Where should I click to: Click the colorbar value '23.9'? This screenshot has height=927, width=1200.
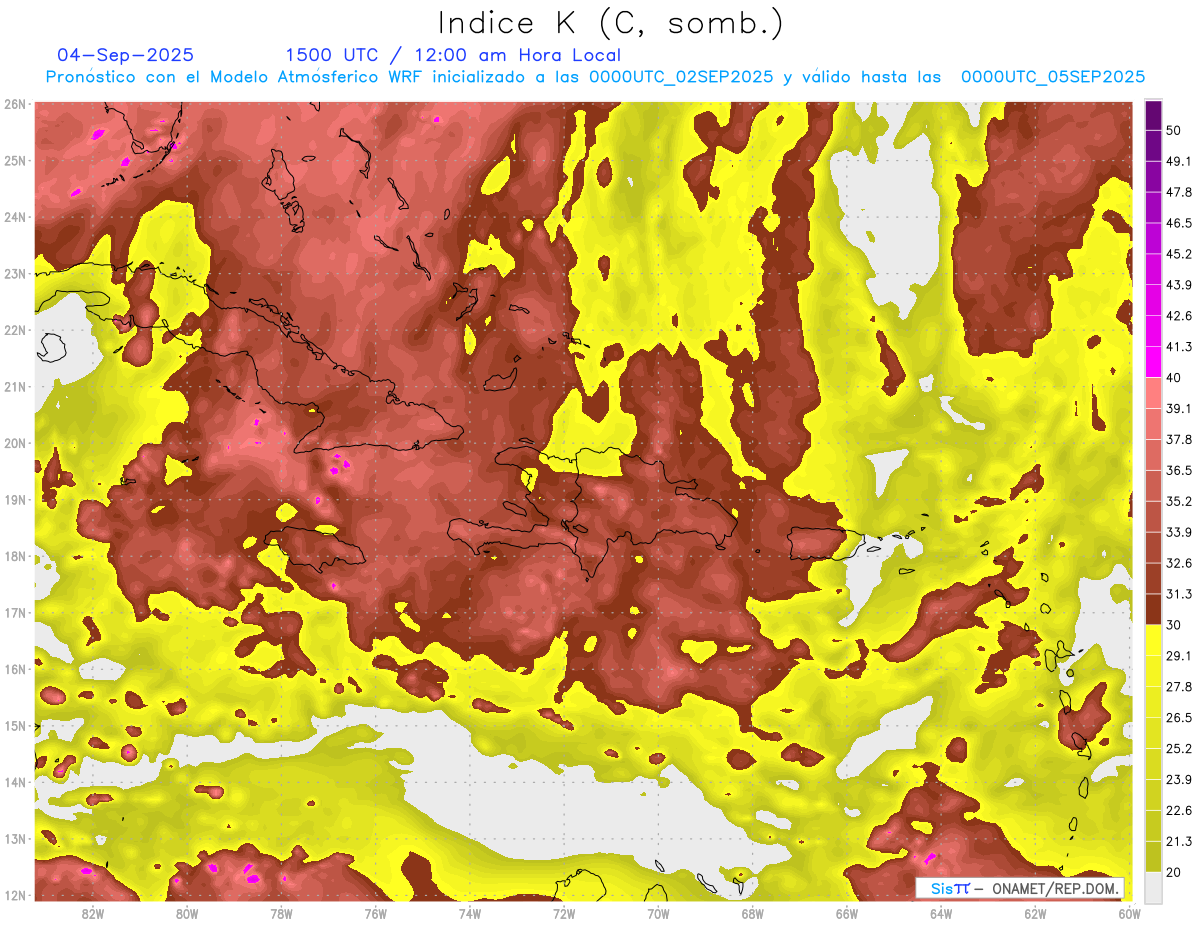click(1178, 779)
